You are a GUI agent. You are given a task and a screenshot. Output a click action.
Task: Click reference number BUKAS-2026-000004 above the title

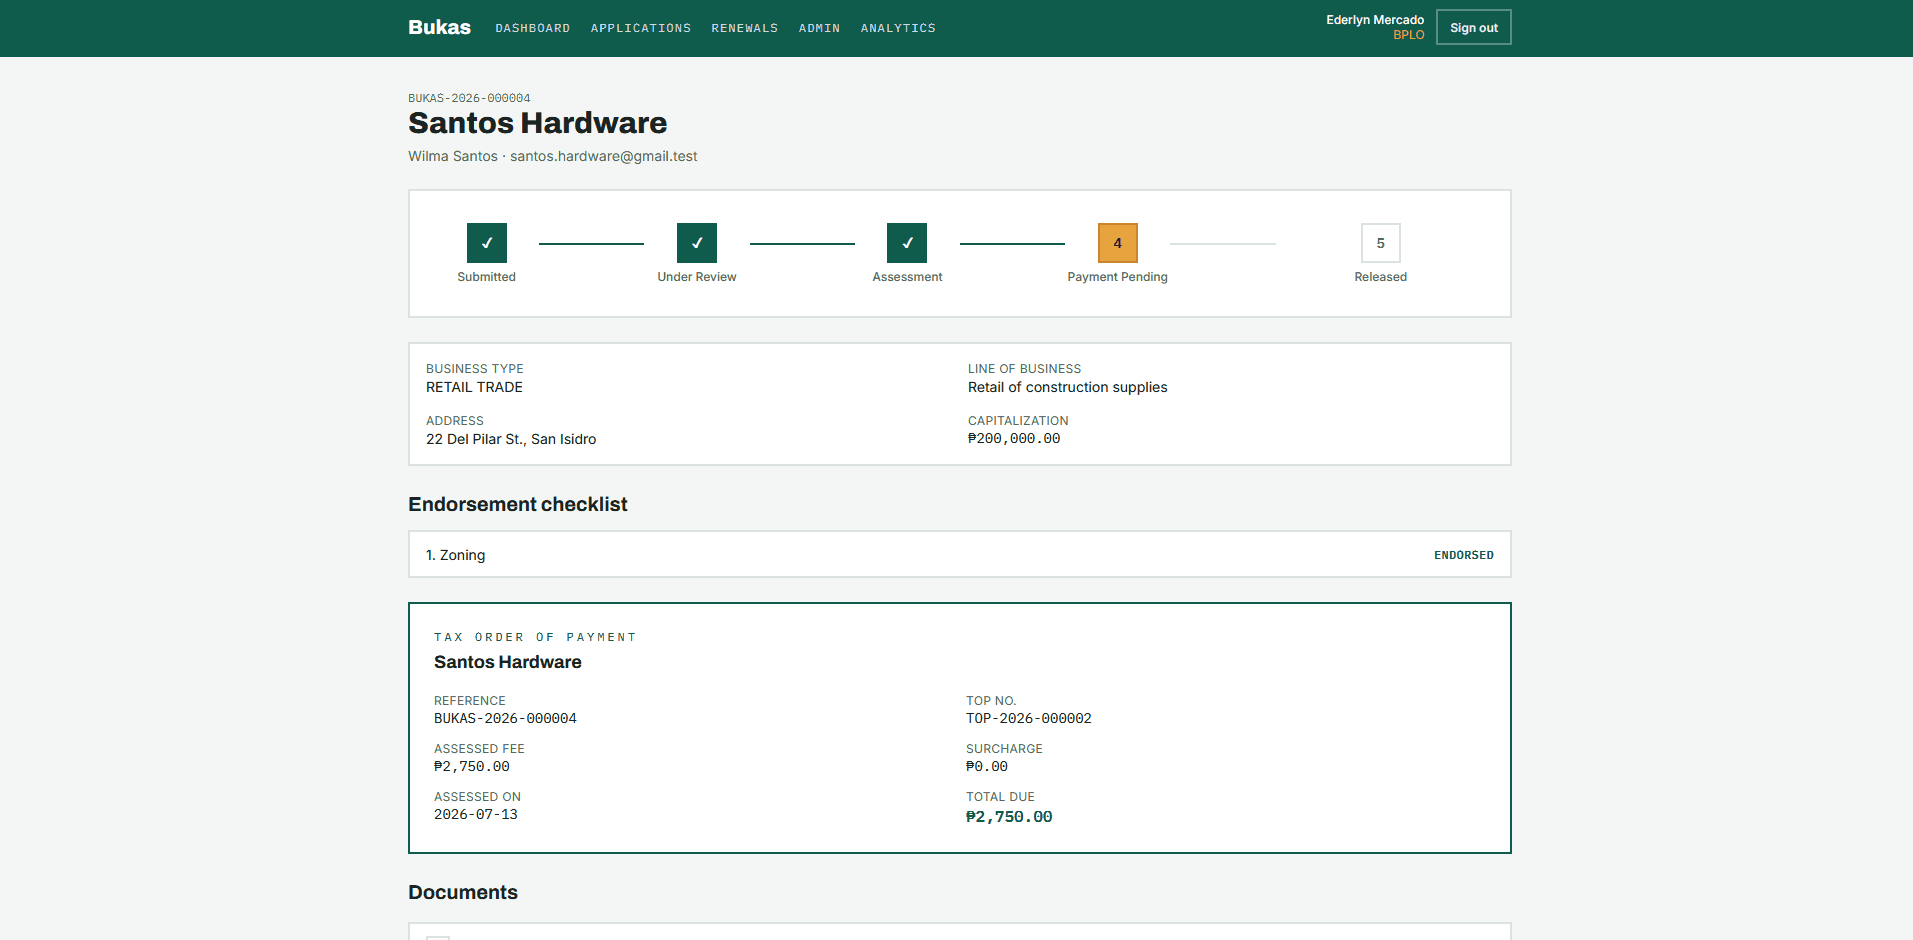(x=469, y=98)
